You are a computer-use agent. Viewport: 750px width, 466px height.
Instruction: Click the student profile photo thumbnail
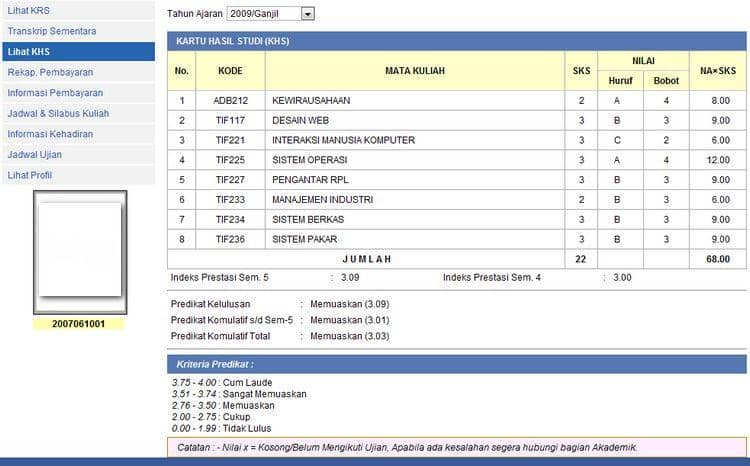78,250
